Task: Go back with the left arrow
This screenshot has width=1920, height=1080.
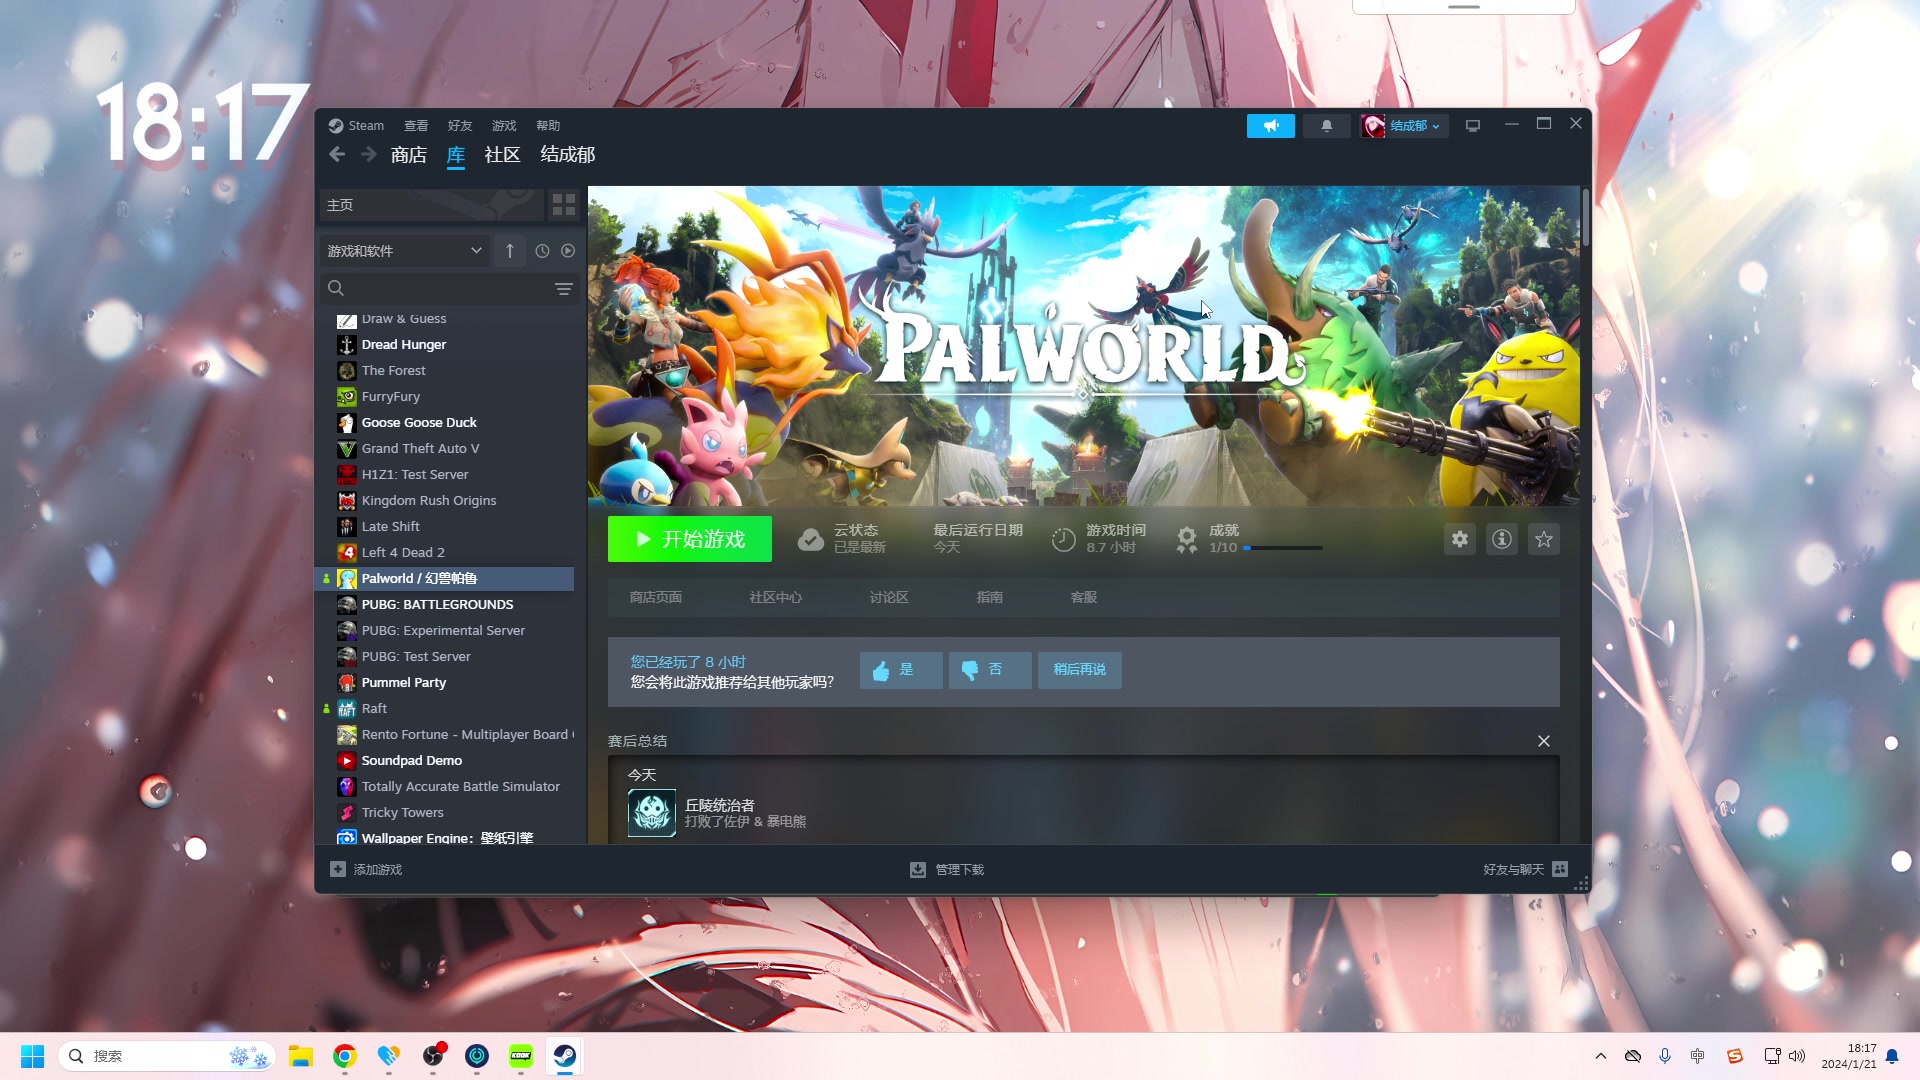Action: pos(337,154)
